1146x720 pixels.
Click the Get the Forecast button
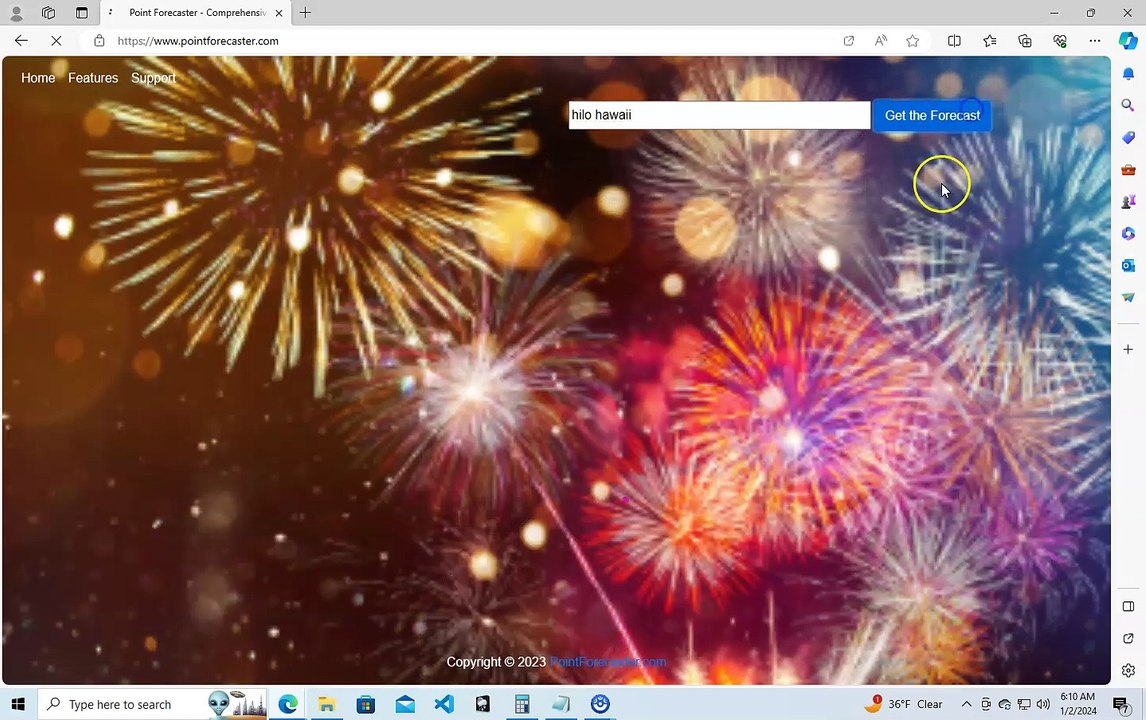932,115
